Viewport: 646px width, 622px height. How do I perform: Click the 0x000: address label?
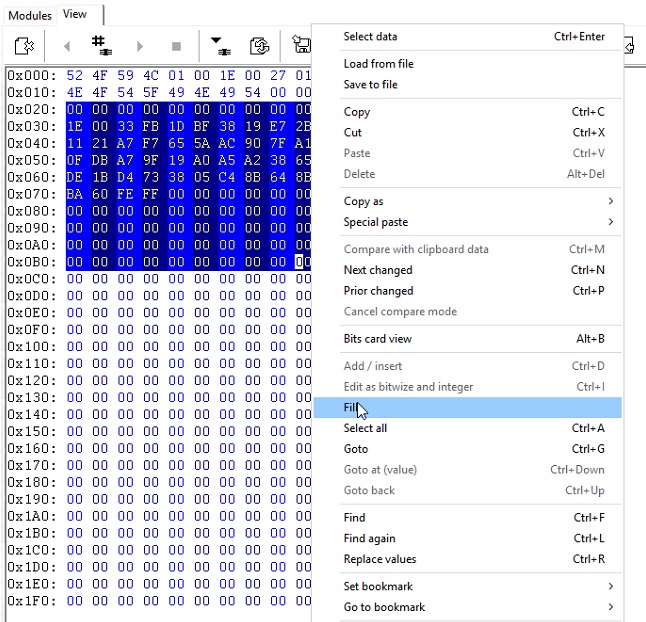click(31, 75)
